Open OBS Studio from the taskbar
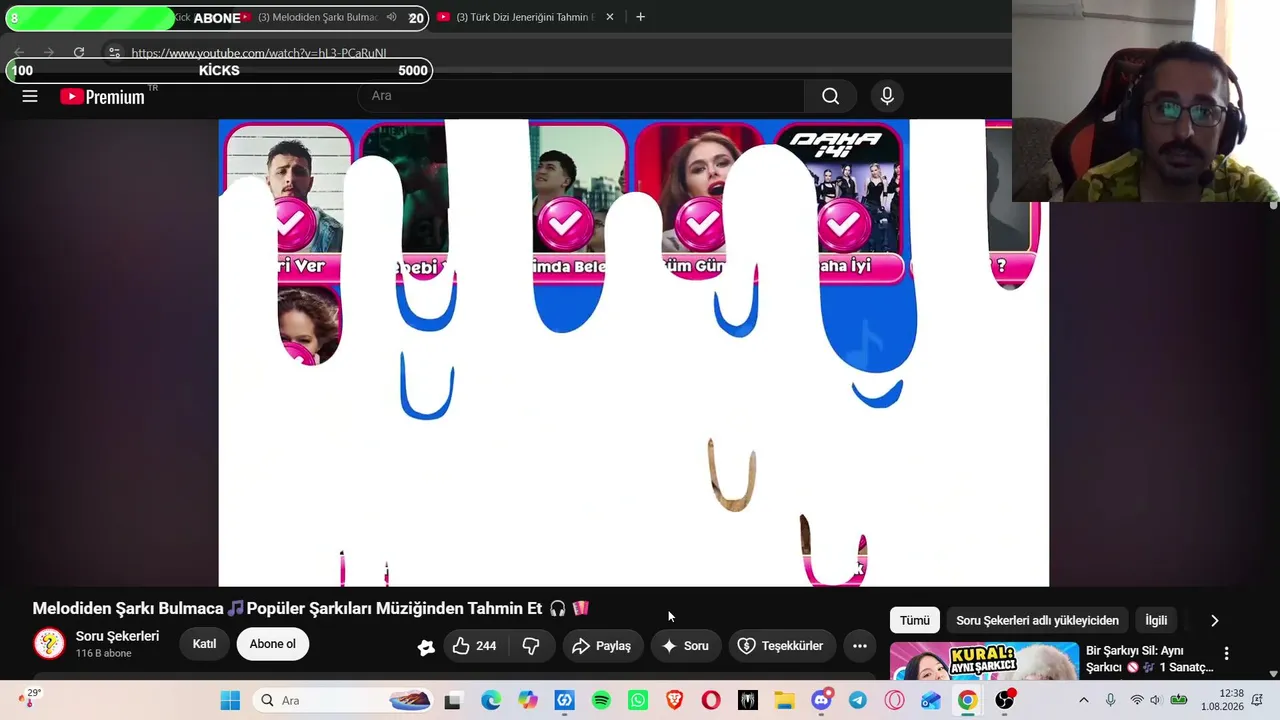The image size is (1280, 720). pos(1005,699)
